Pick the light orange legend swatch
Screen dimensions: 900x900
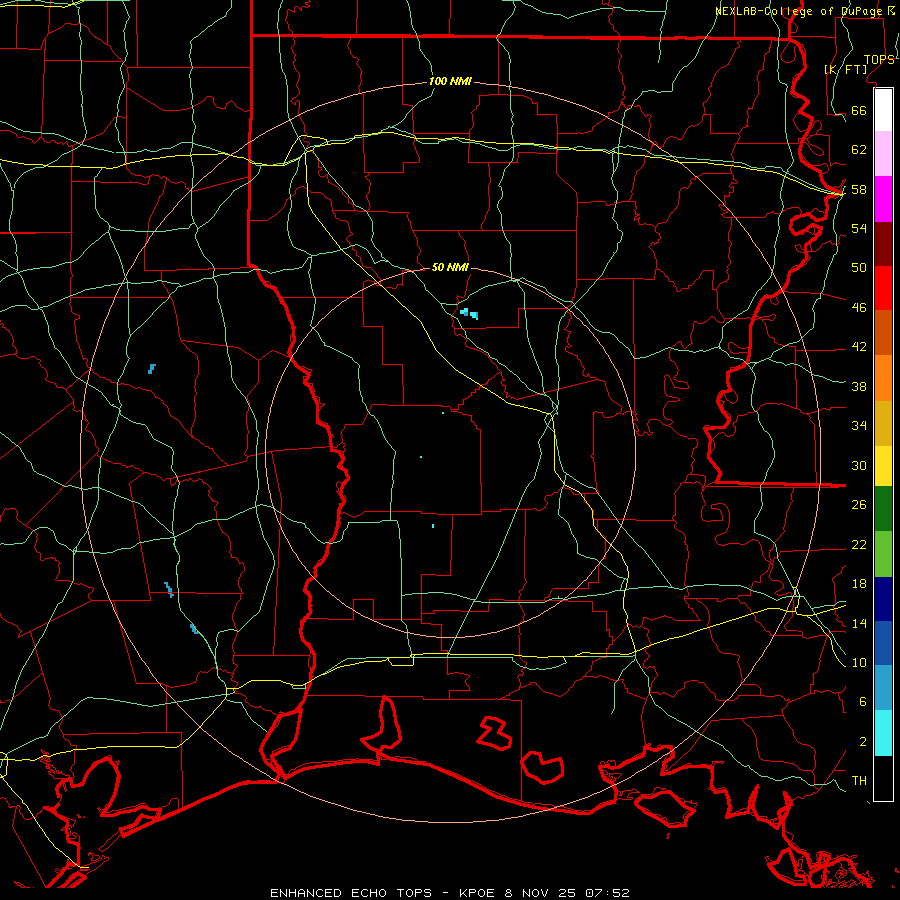point(883,378)
